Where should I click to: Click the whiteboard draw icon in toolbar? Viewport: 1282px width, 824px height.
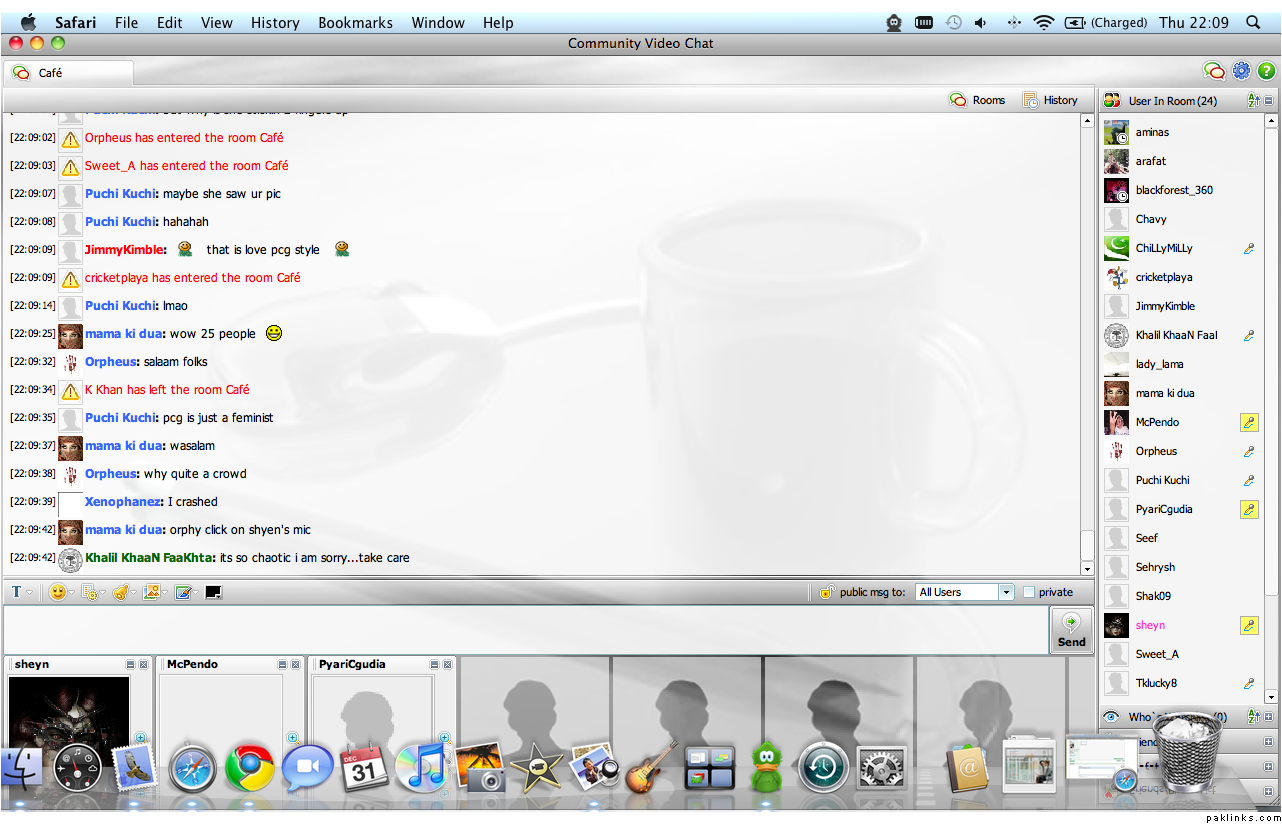click(x=183, y=592)
